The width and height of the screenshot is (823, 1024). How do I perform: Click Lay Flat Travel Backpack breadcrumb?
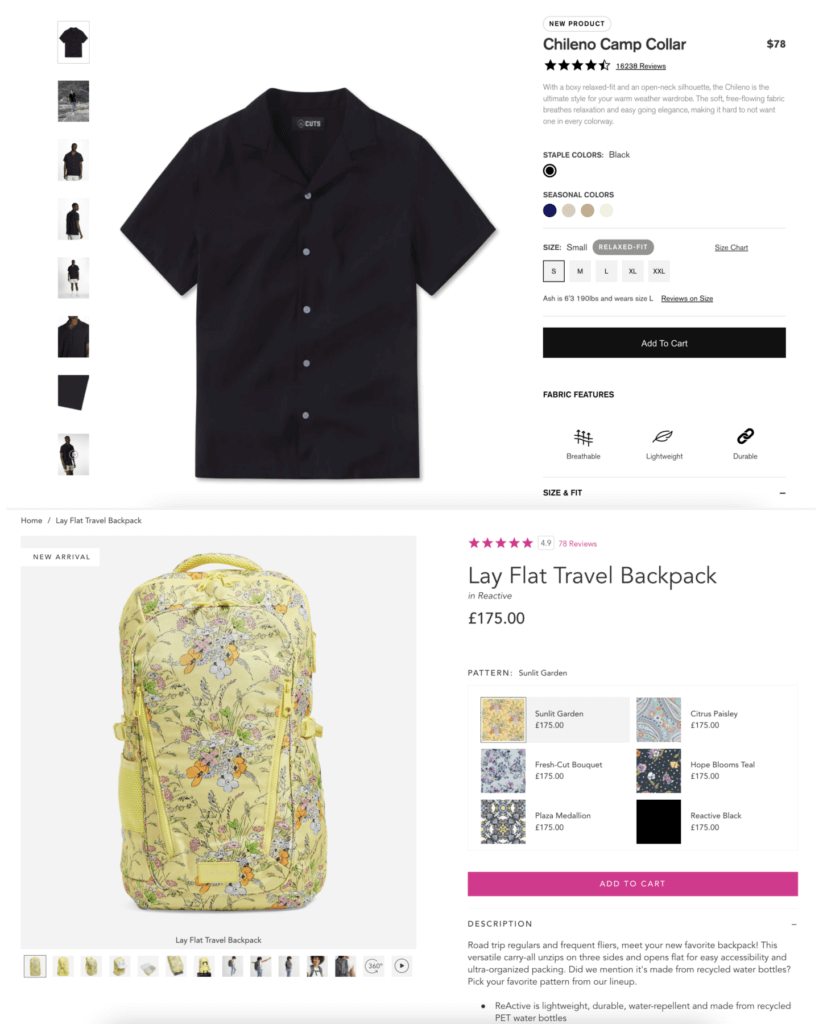tap(99, 520)
